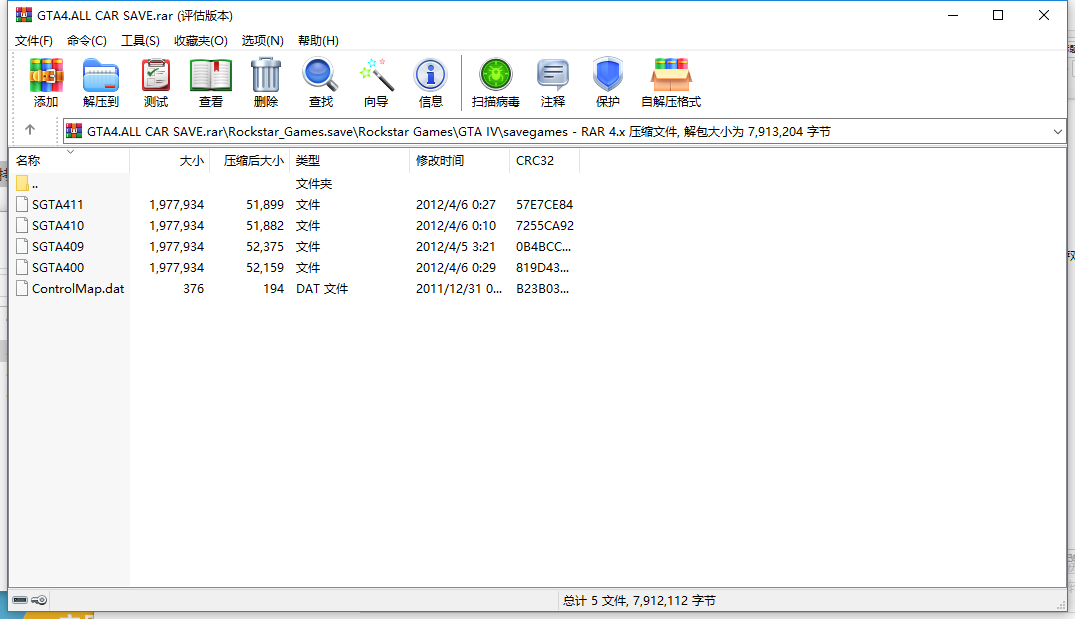The image size is (1075, 619).
Task: Sort by CRC32 column header
Action: pos(544,160)
